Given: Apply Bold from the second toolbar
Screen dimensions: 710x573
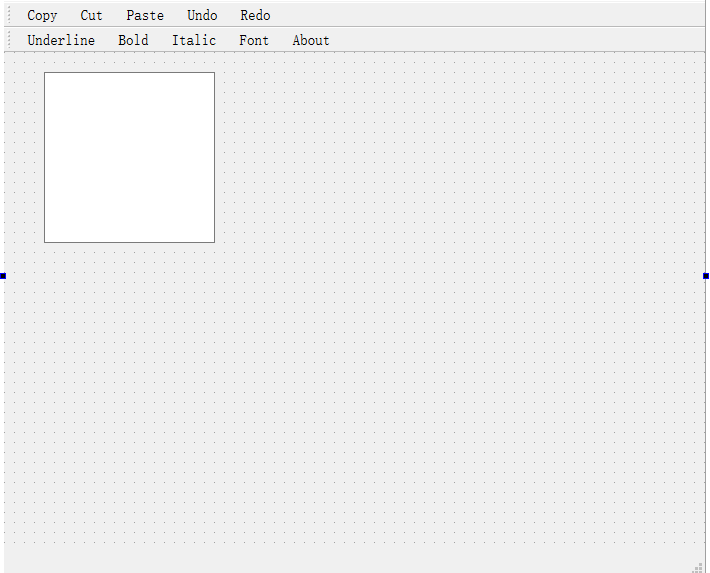Looking at the screenshot, I should 133,40.
